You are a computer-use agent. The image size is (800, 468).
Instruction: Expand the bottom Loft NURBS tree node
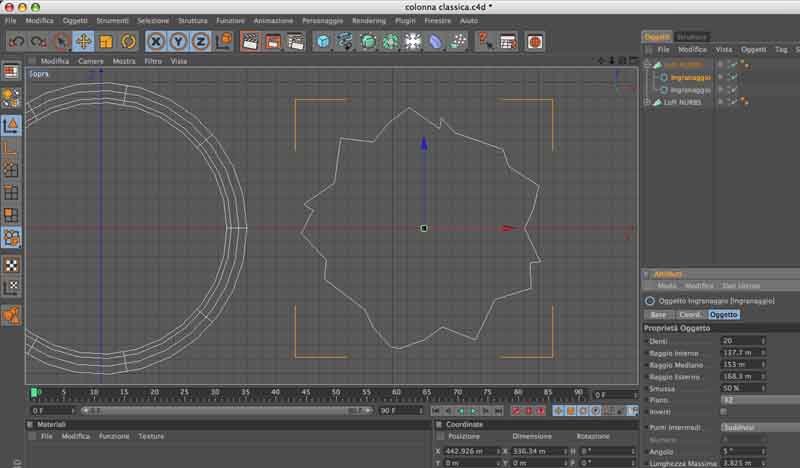pos(647,102)
